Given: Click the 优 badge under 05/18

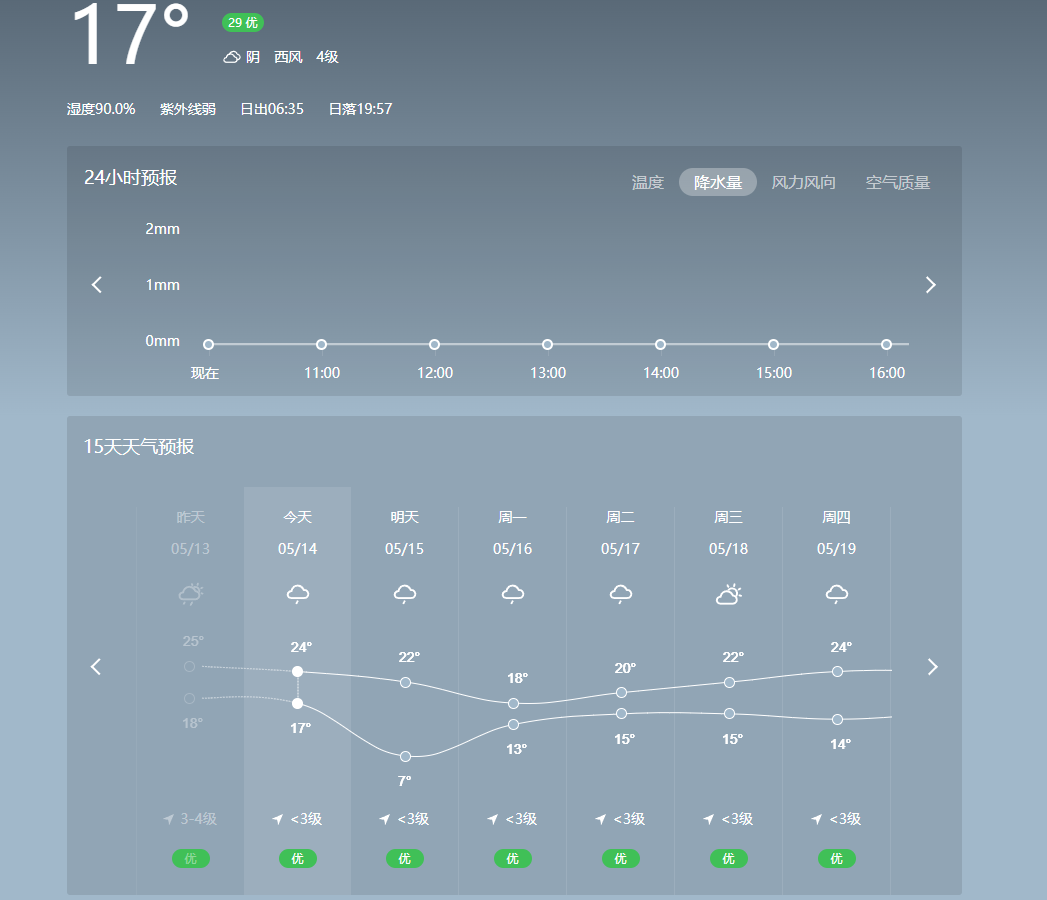Looking at the screenshot, I should click(728, 859).
